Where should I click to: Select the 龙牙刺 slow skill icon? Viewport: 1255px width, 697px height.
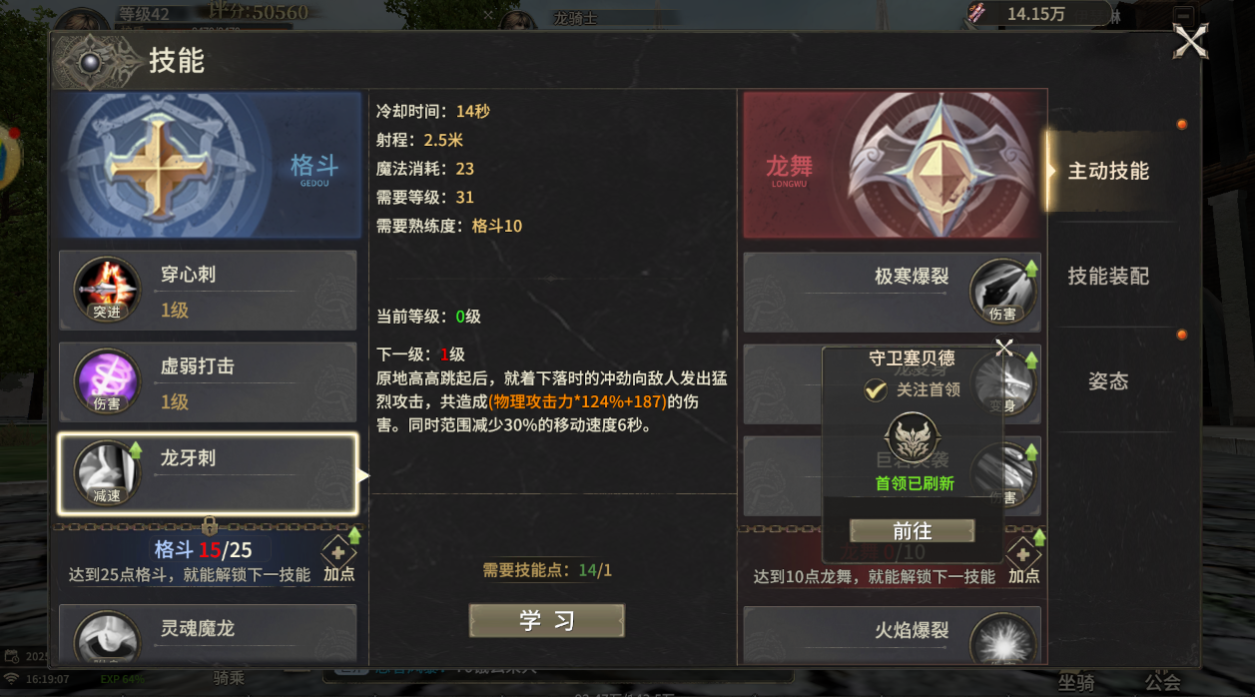pyautogui.click(x=107, y=472)
